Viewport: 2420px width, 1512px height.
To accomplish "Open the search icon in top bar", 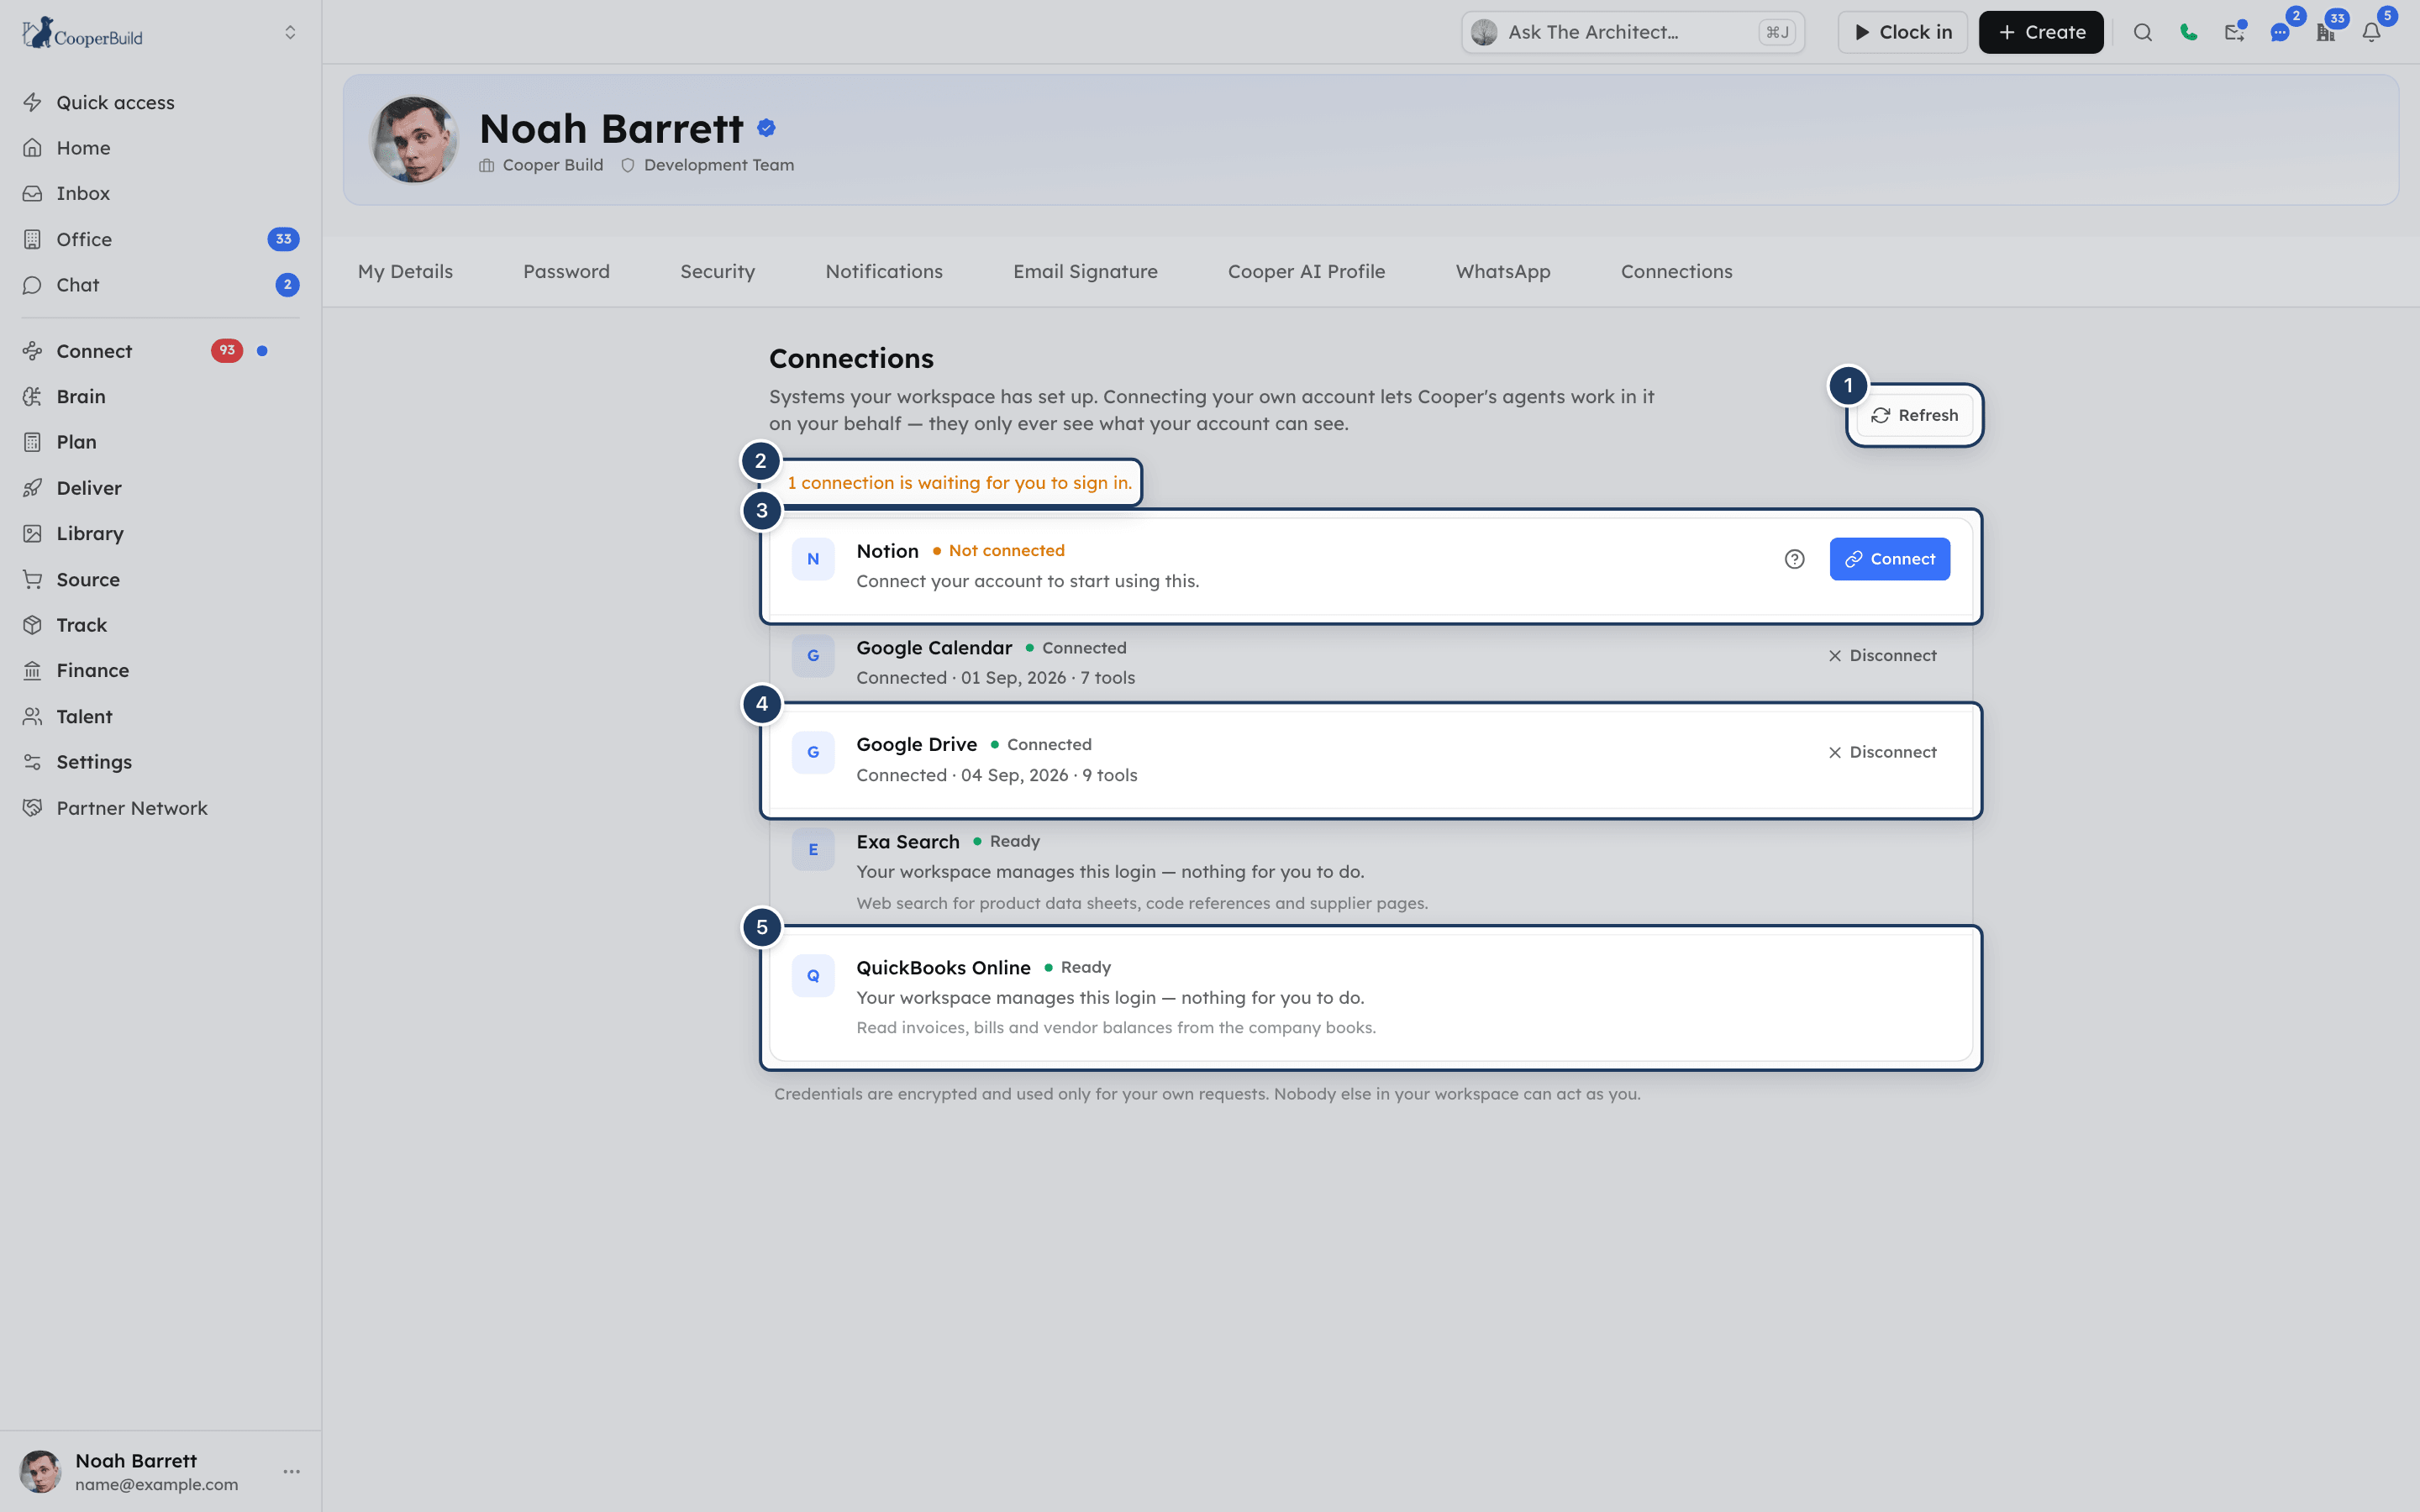I will point(2142,32).
